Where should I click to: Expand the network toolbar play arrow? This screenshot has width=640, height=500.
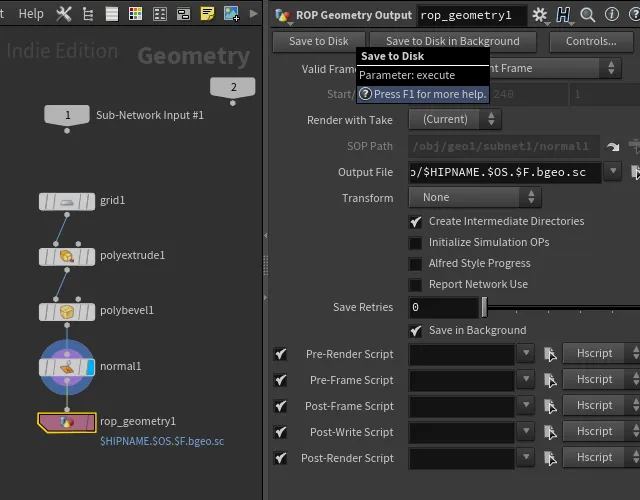253,14
